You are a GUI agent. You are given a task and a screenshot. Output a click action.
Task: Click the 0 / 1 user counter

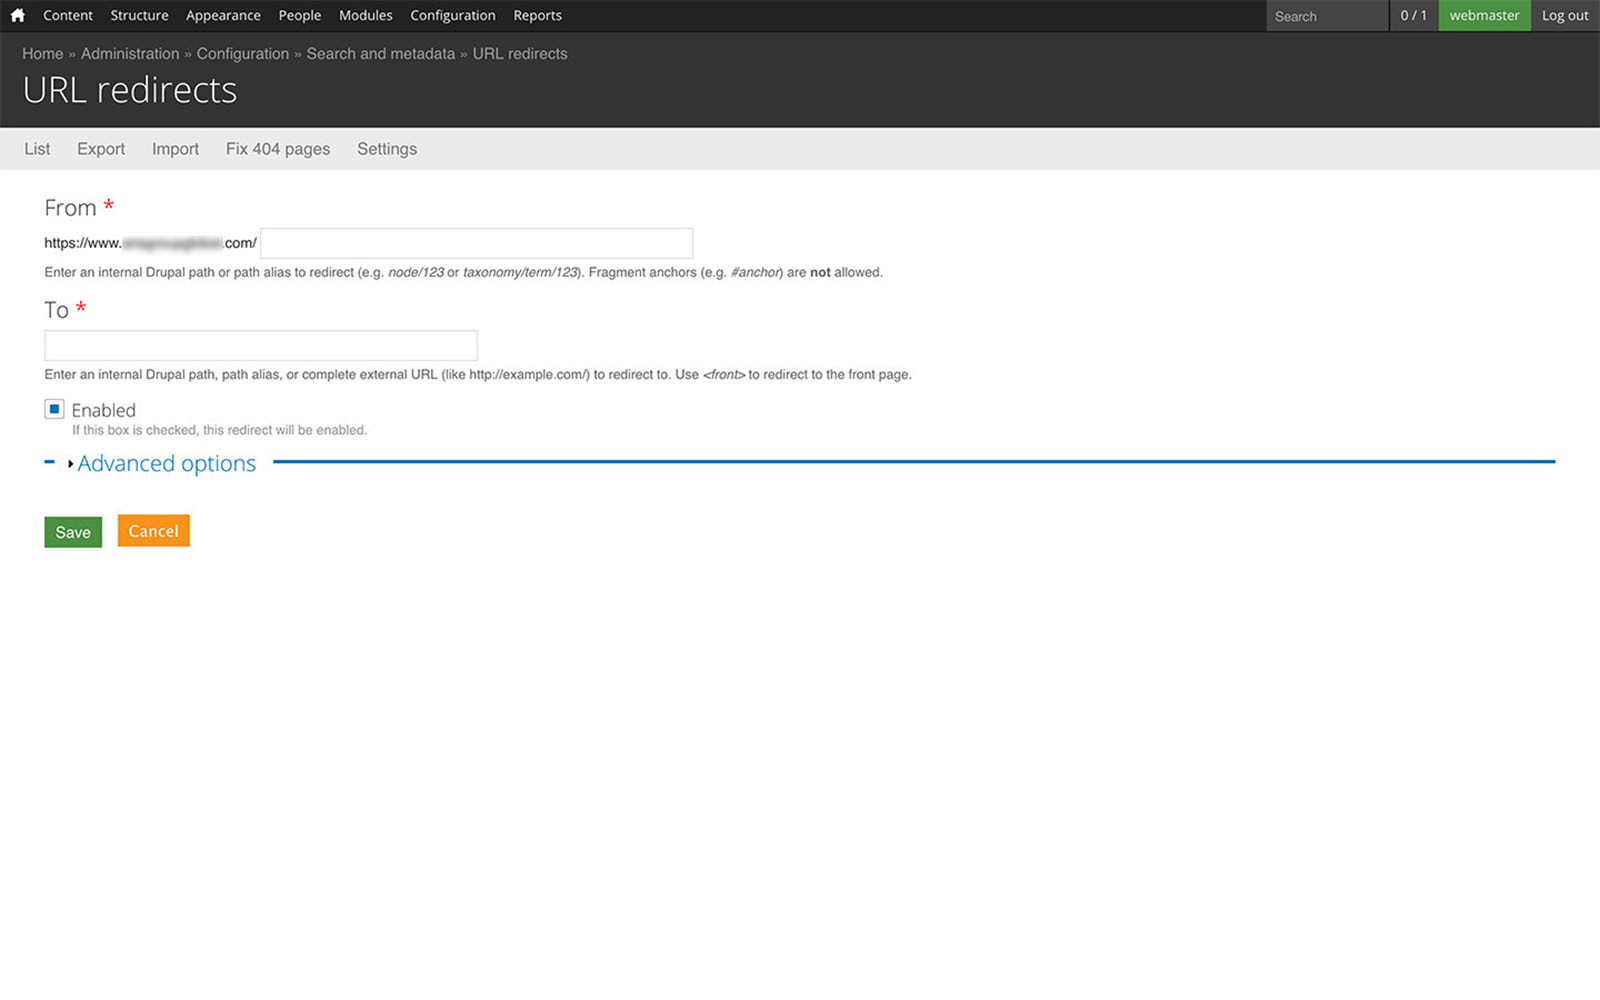coord(1414,15)
